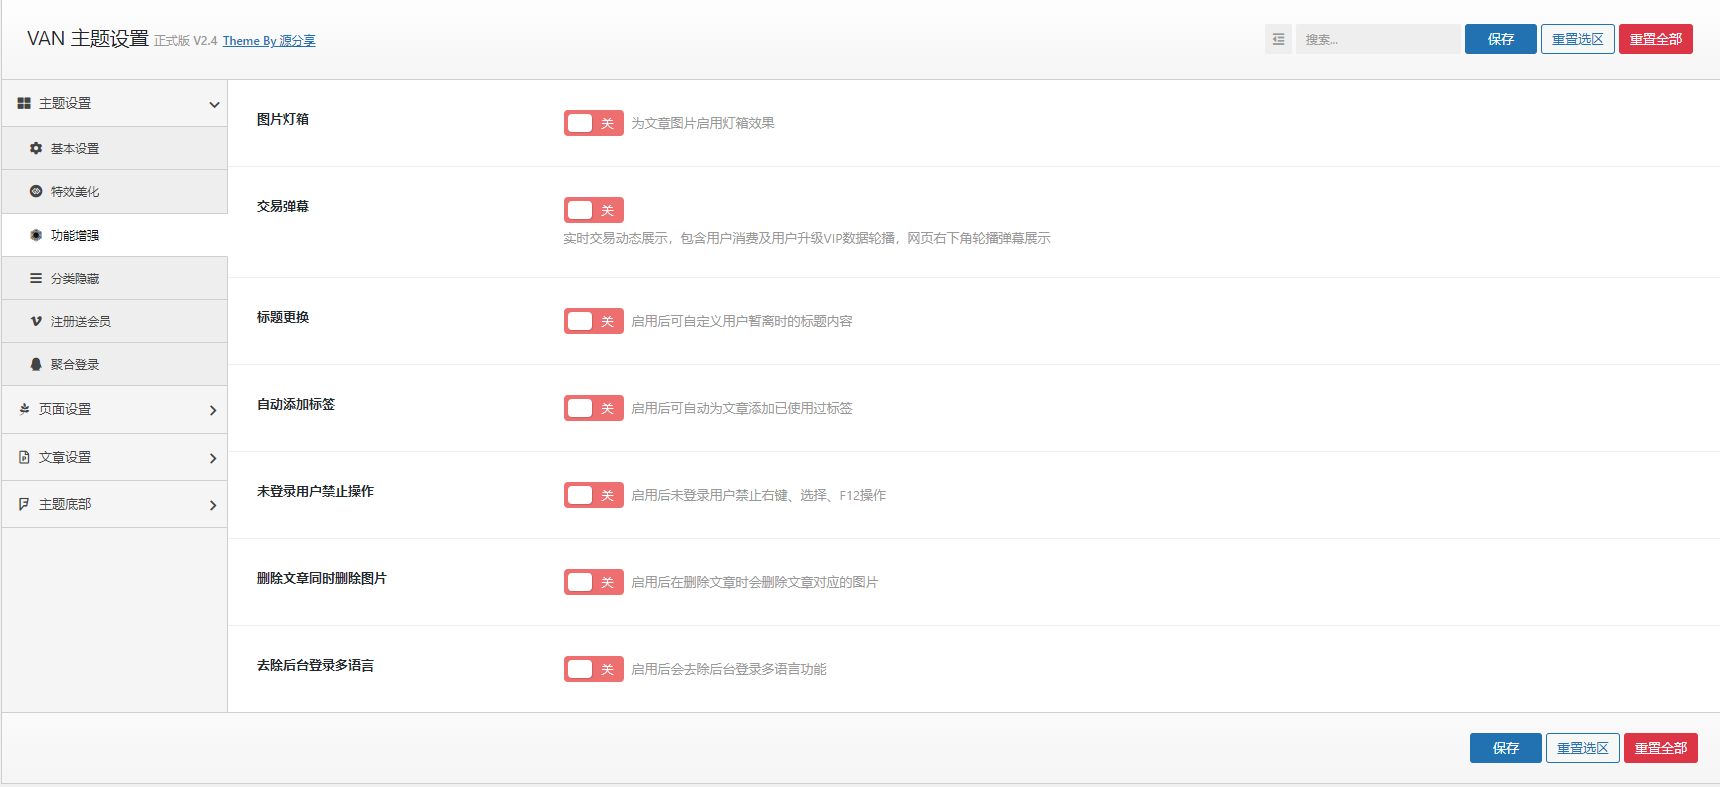Click the 交易弹幕 setting label
Screen dimensions: 1720x787
(283, 206)
